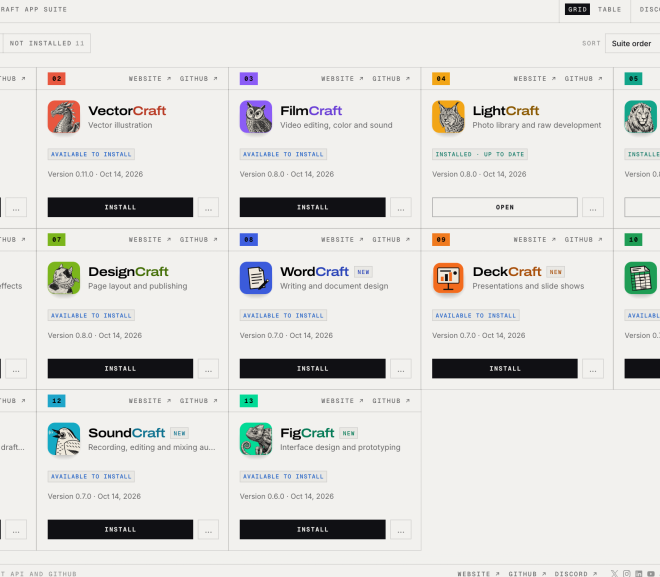Open footer Website link
The height and width of the screenshot is (577, 660).
tap(478, 574)
